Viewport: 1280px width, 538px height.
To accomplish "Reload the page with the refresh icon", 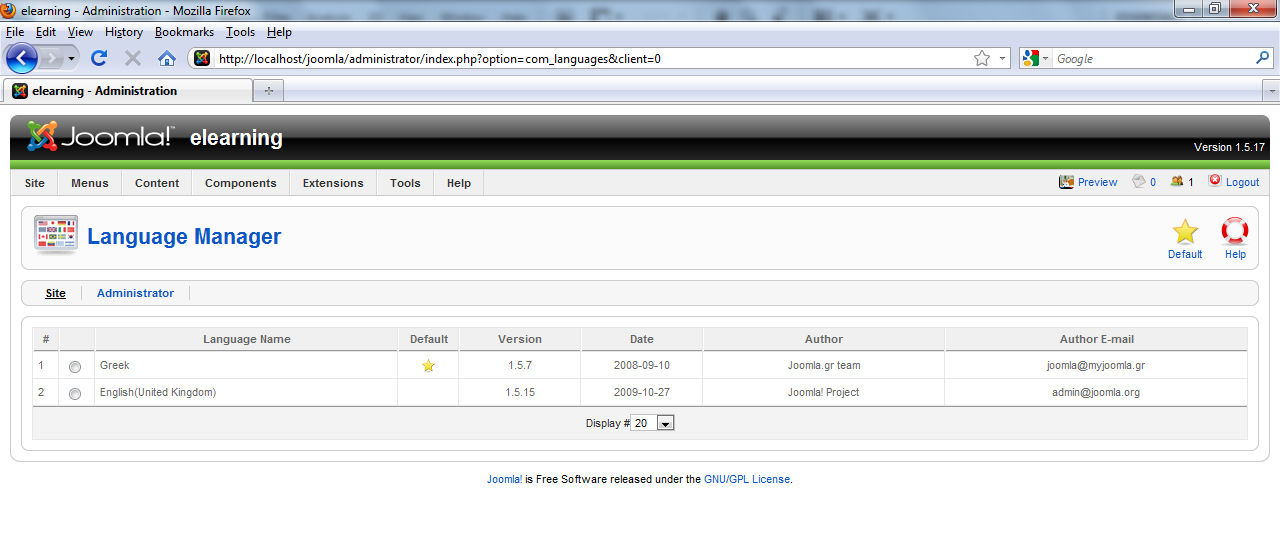I will [99, 58].
